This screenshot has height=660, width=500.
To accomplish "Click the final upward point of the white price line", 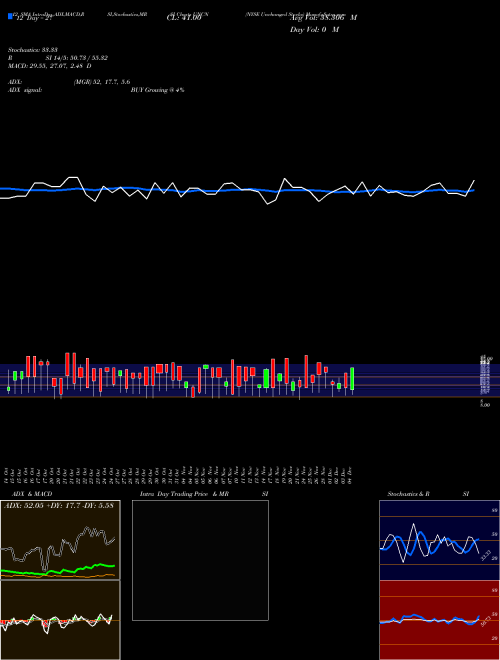I will [x=474, y=181].
